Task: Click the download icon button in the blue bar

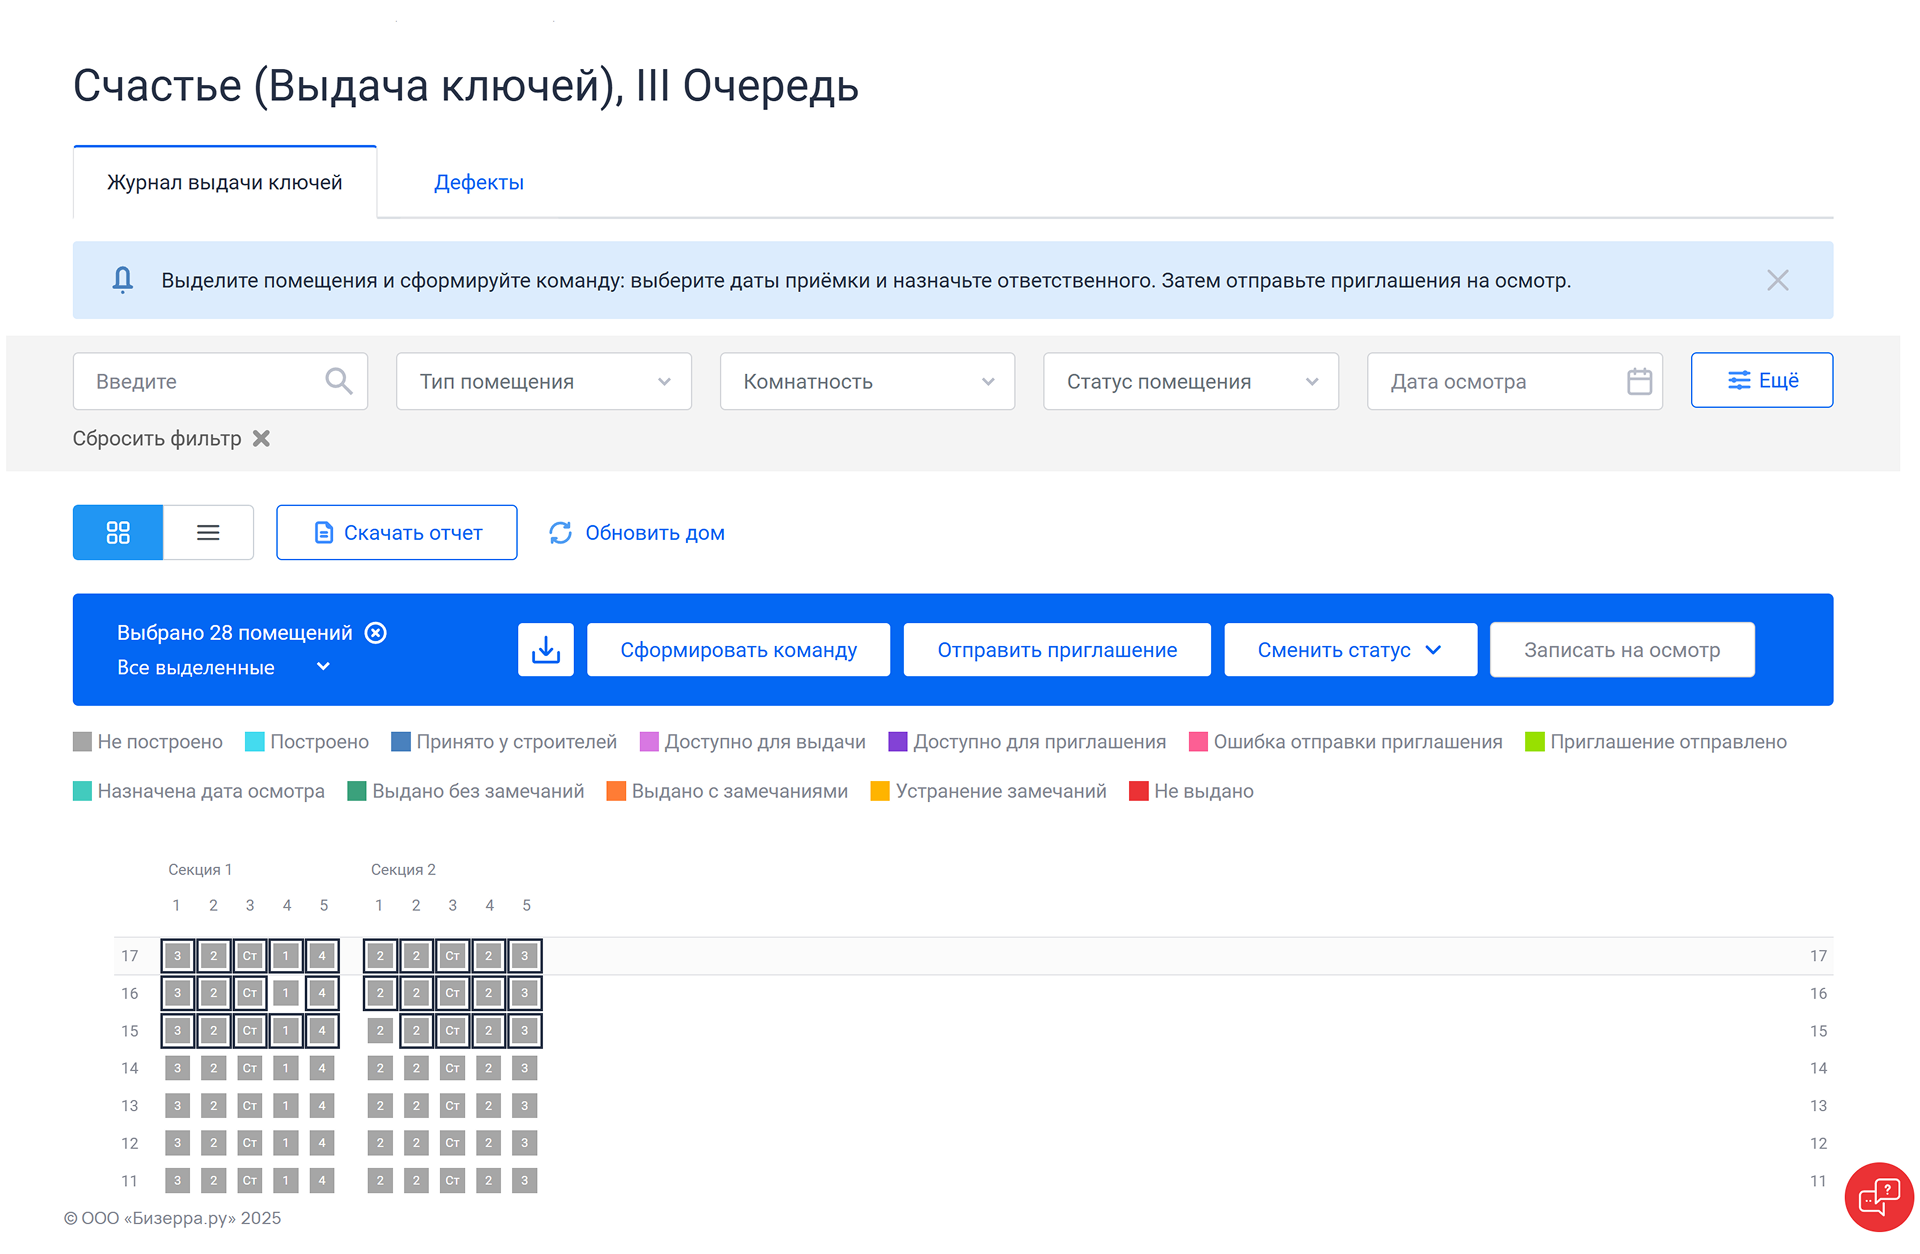Action: 546,650
